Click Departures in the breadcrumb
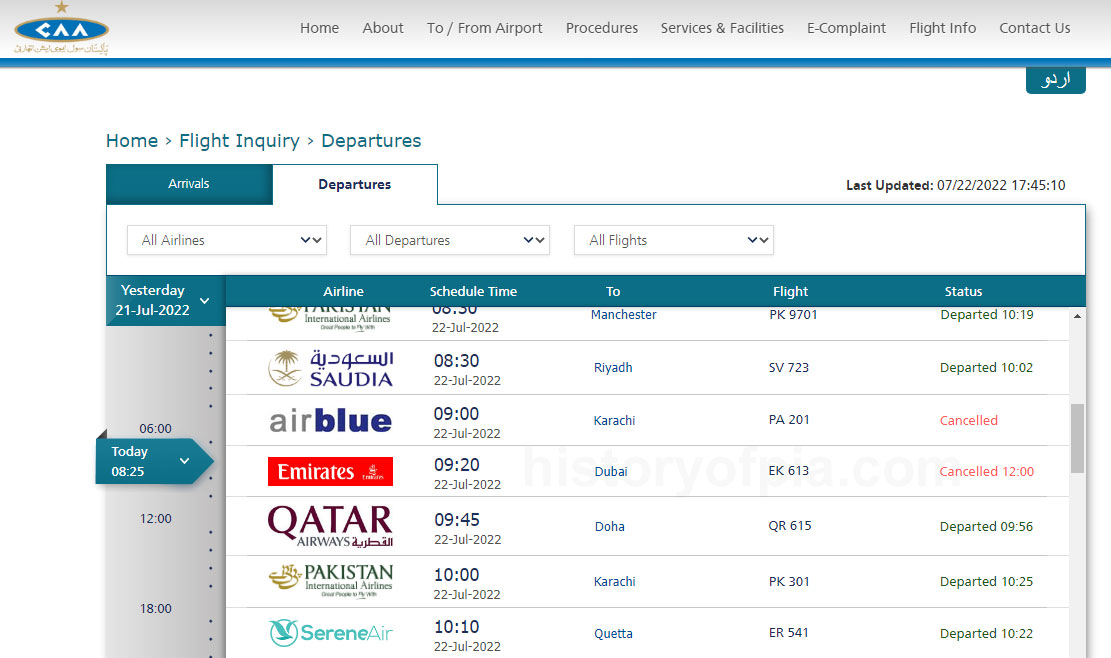1111x658 pixels. 371,141
